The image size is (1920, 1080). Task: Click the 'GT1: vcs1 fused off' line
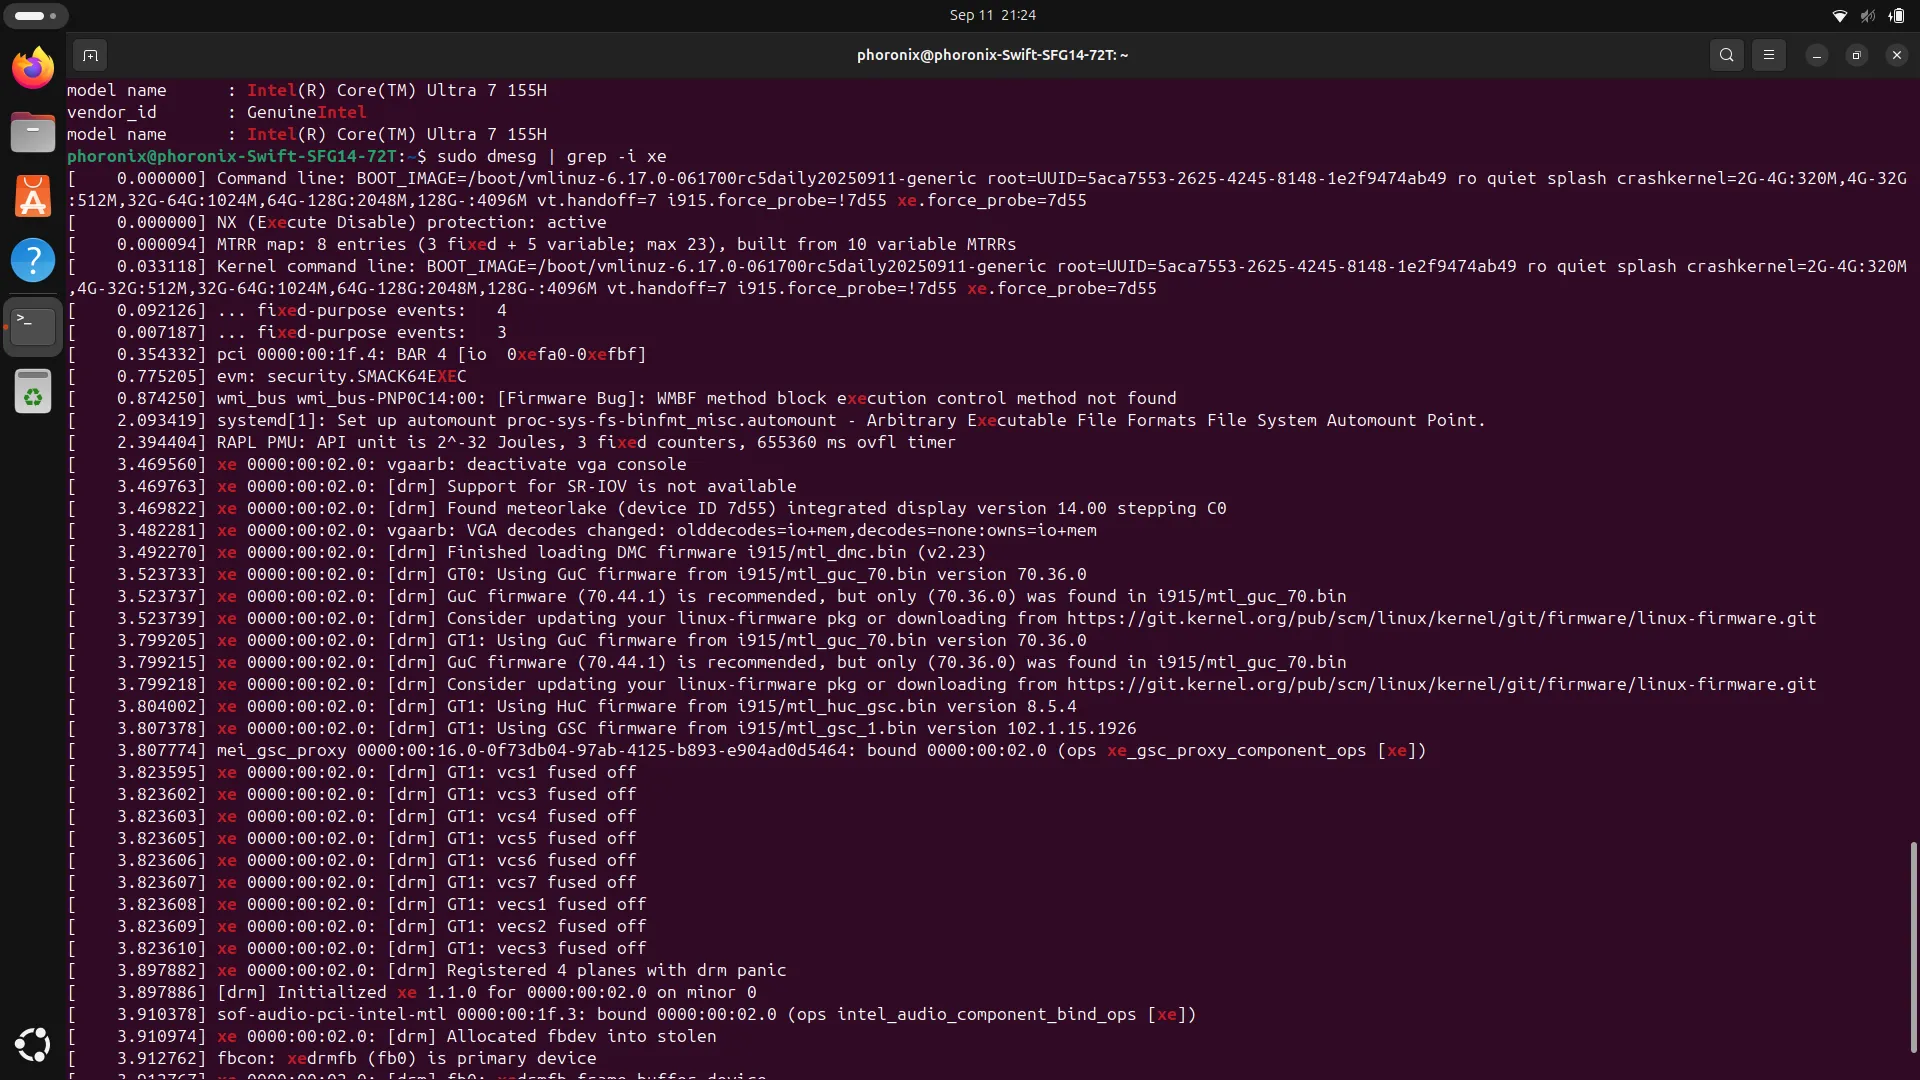[352, 772]
